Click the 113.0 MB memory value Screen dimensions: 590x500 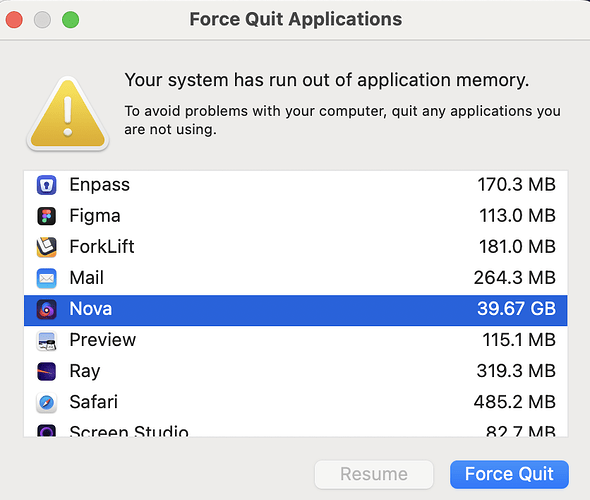pyautogui.click(x=517, y=216)
